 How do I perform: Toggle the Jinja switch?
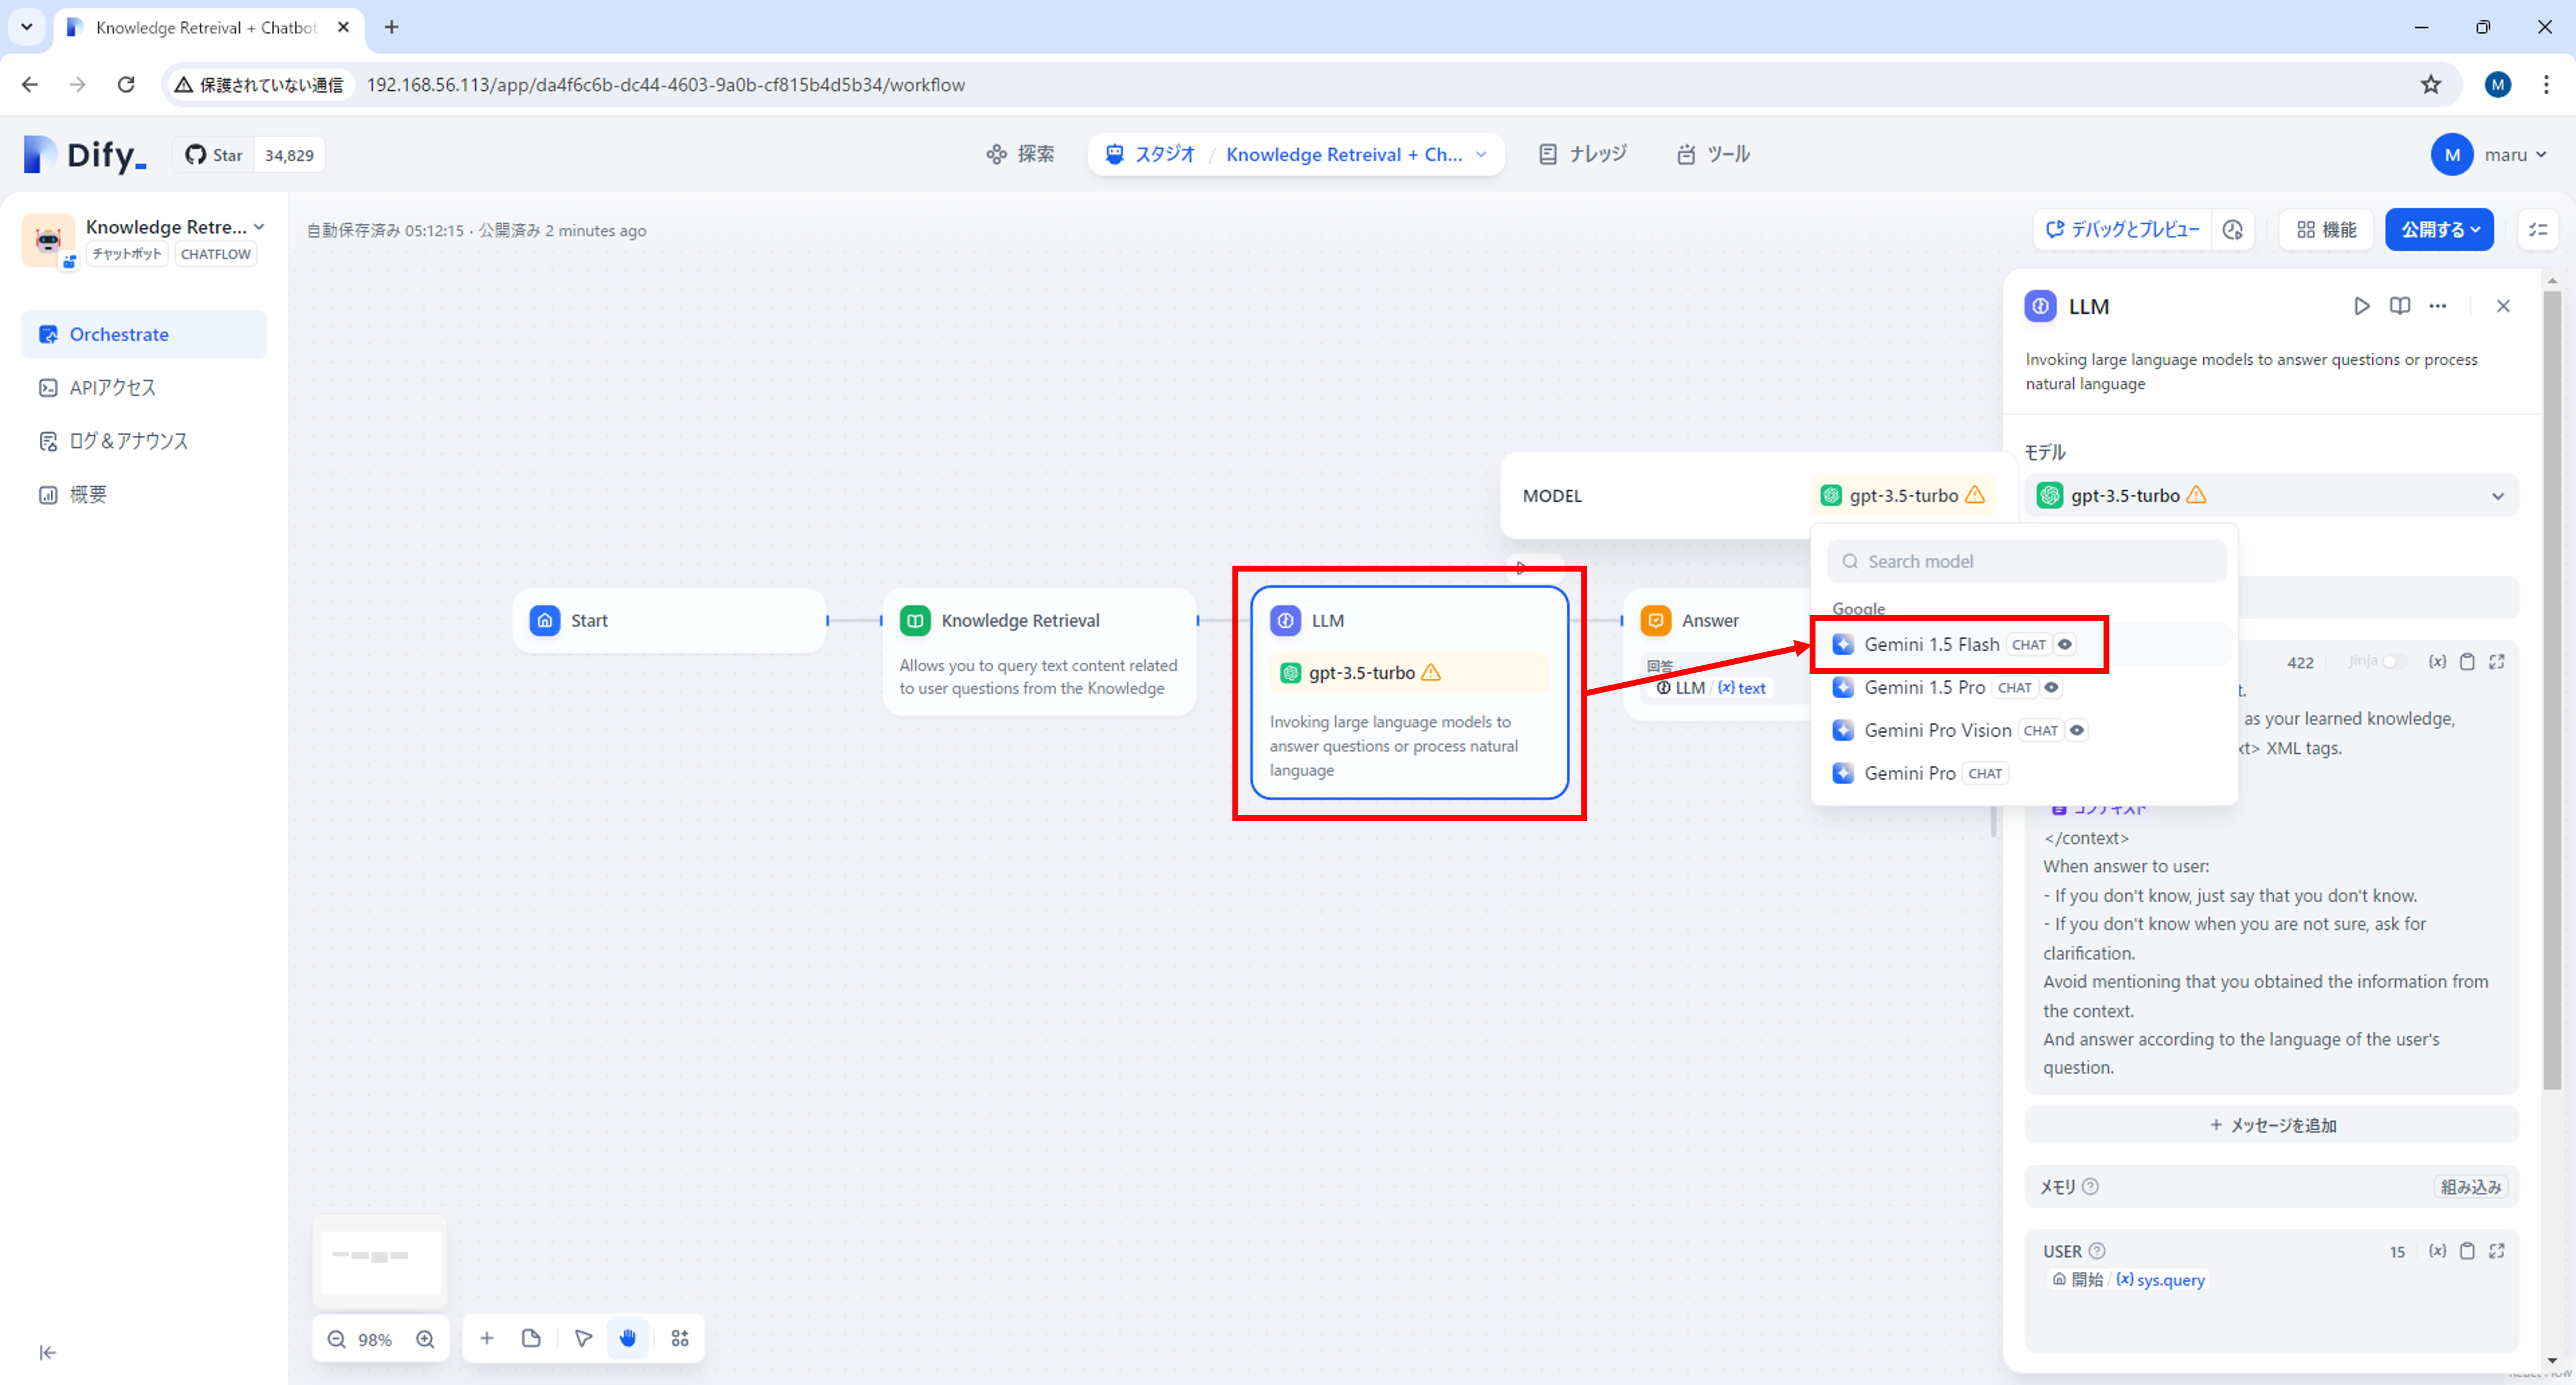click(x=2394, y=661)
